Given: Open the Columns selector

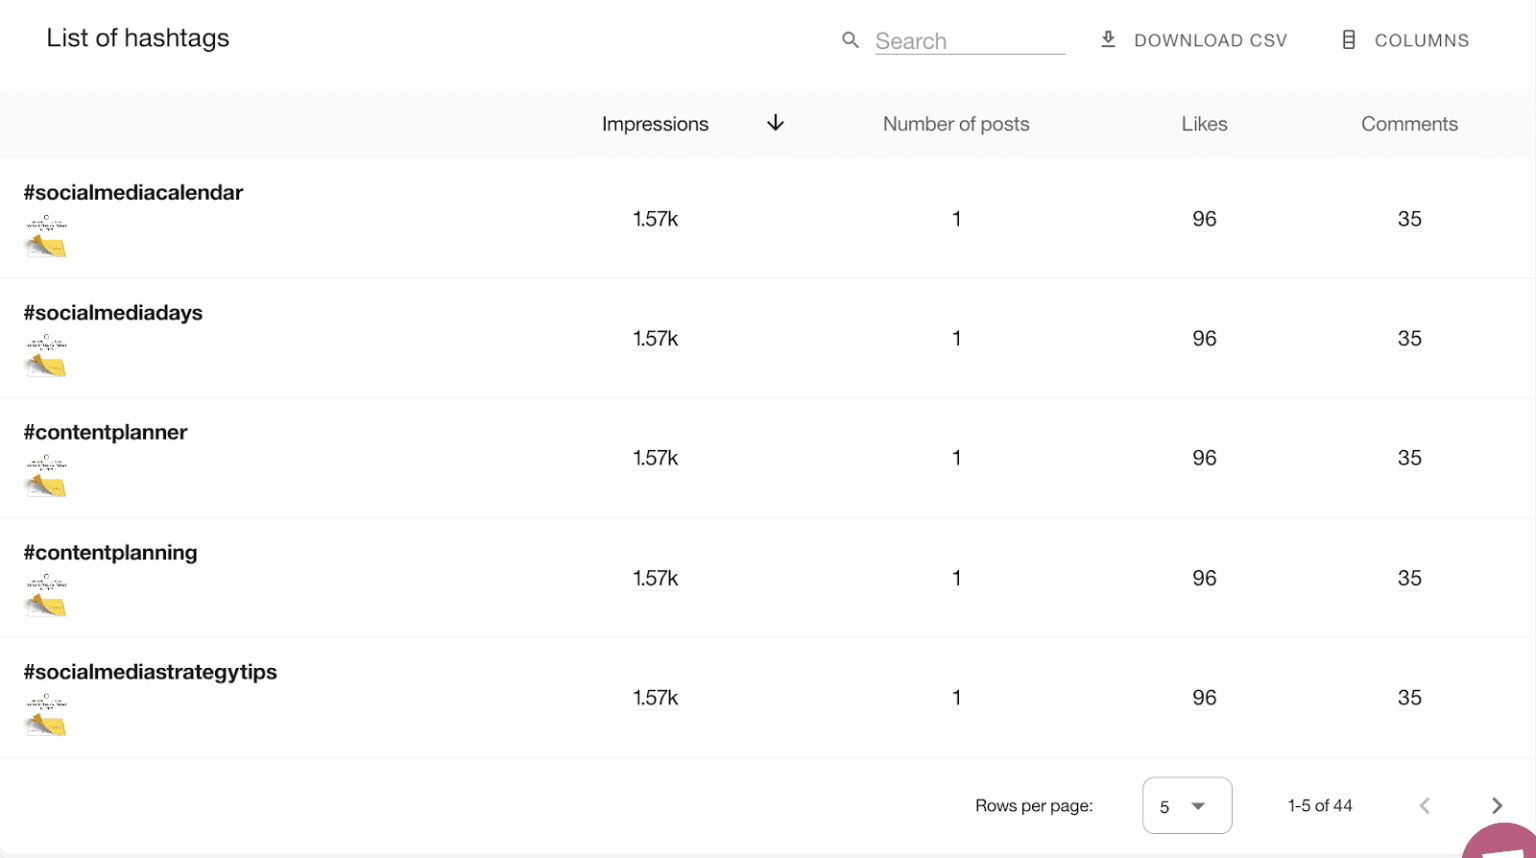Looking at the screenshot, I should tap(1420, 41).
